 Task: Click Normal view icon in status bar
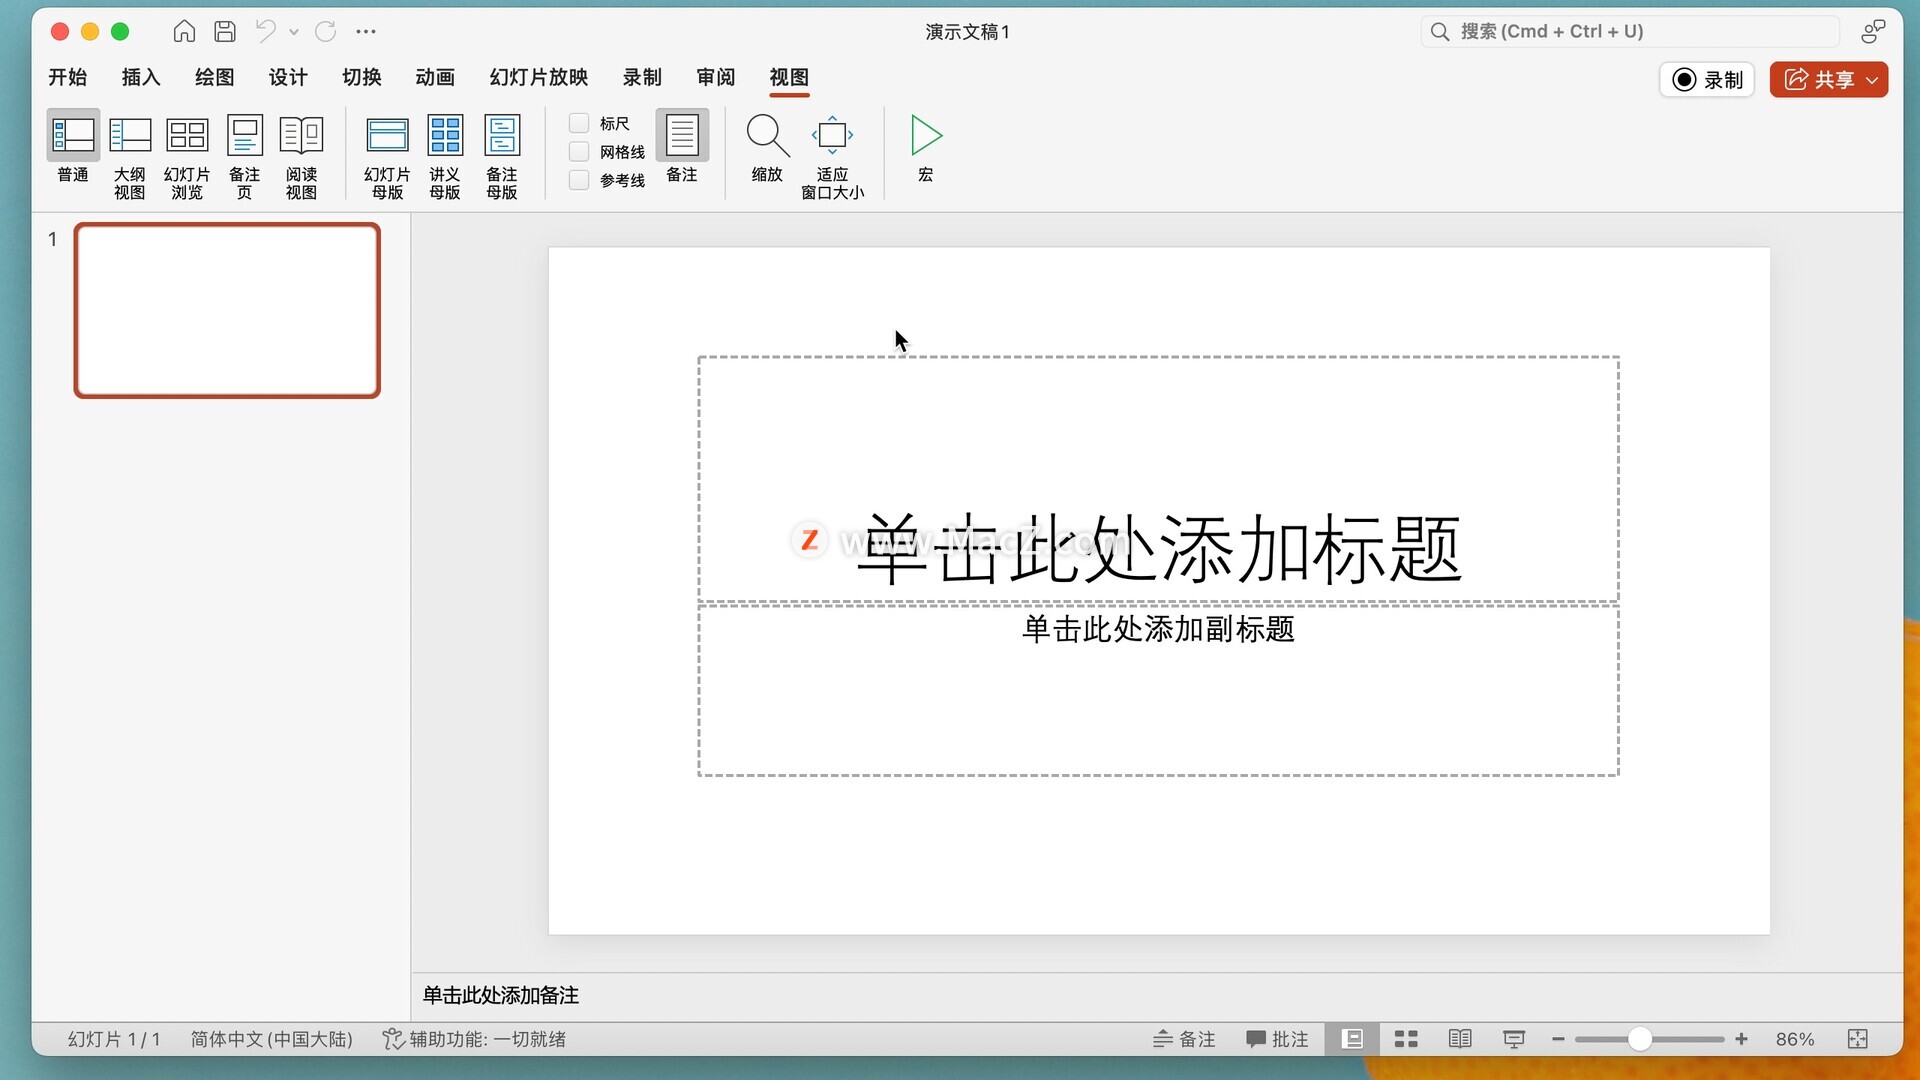[1352, 1040]
